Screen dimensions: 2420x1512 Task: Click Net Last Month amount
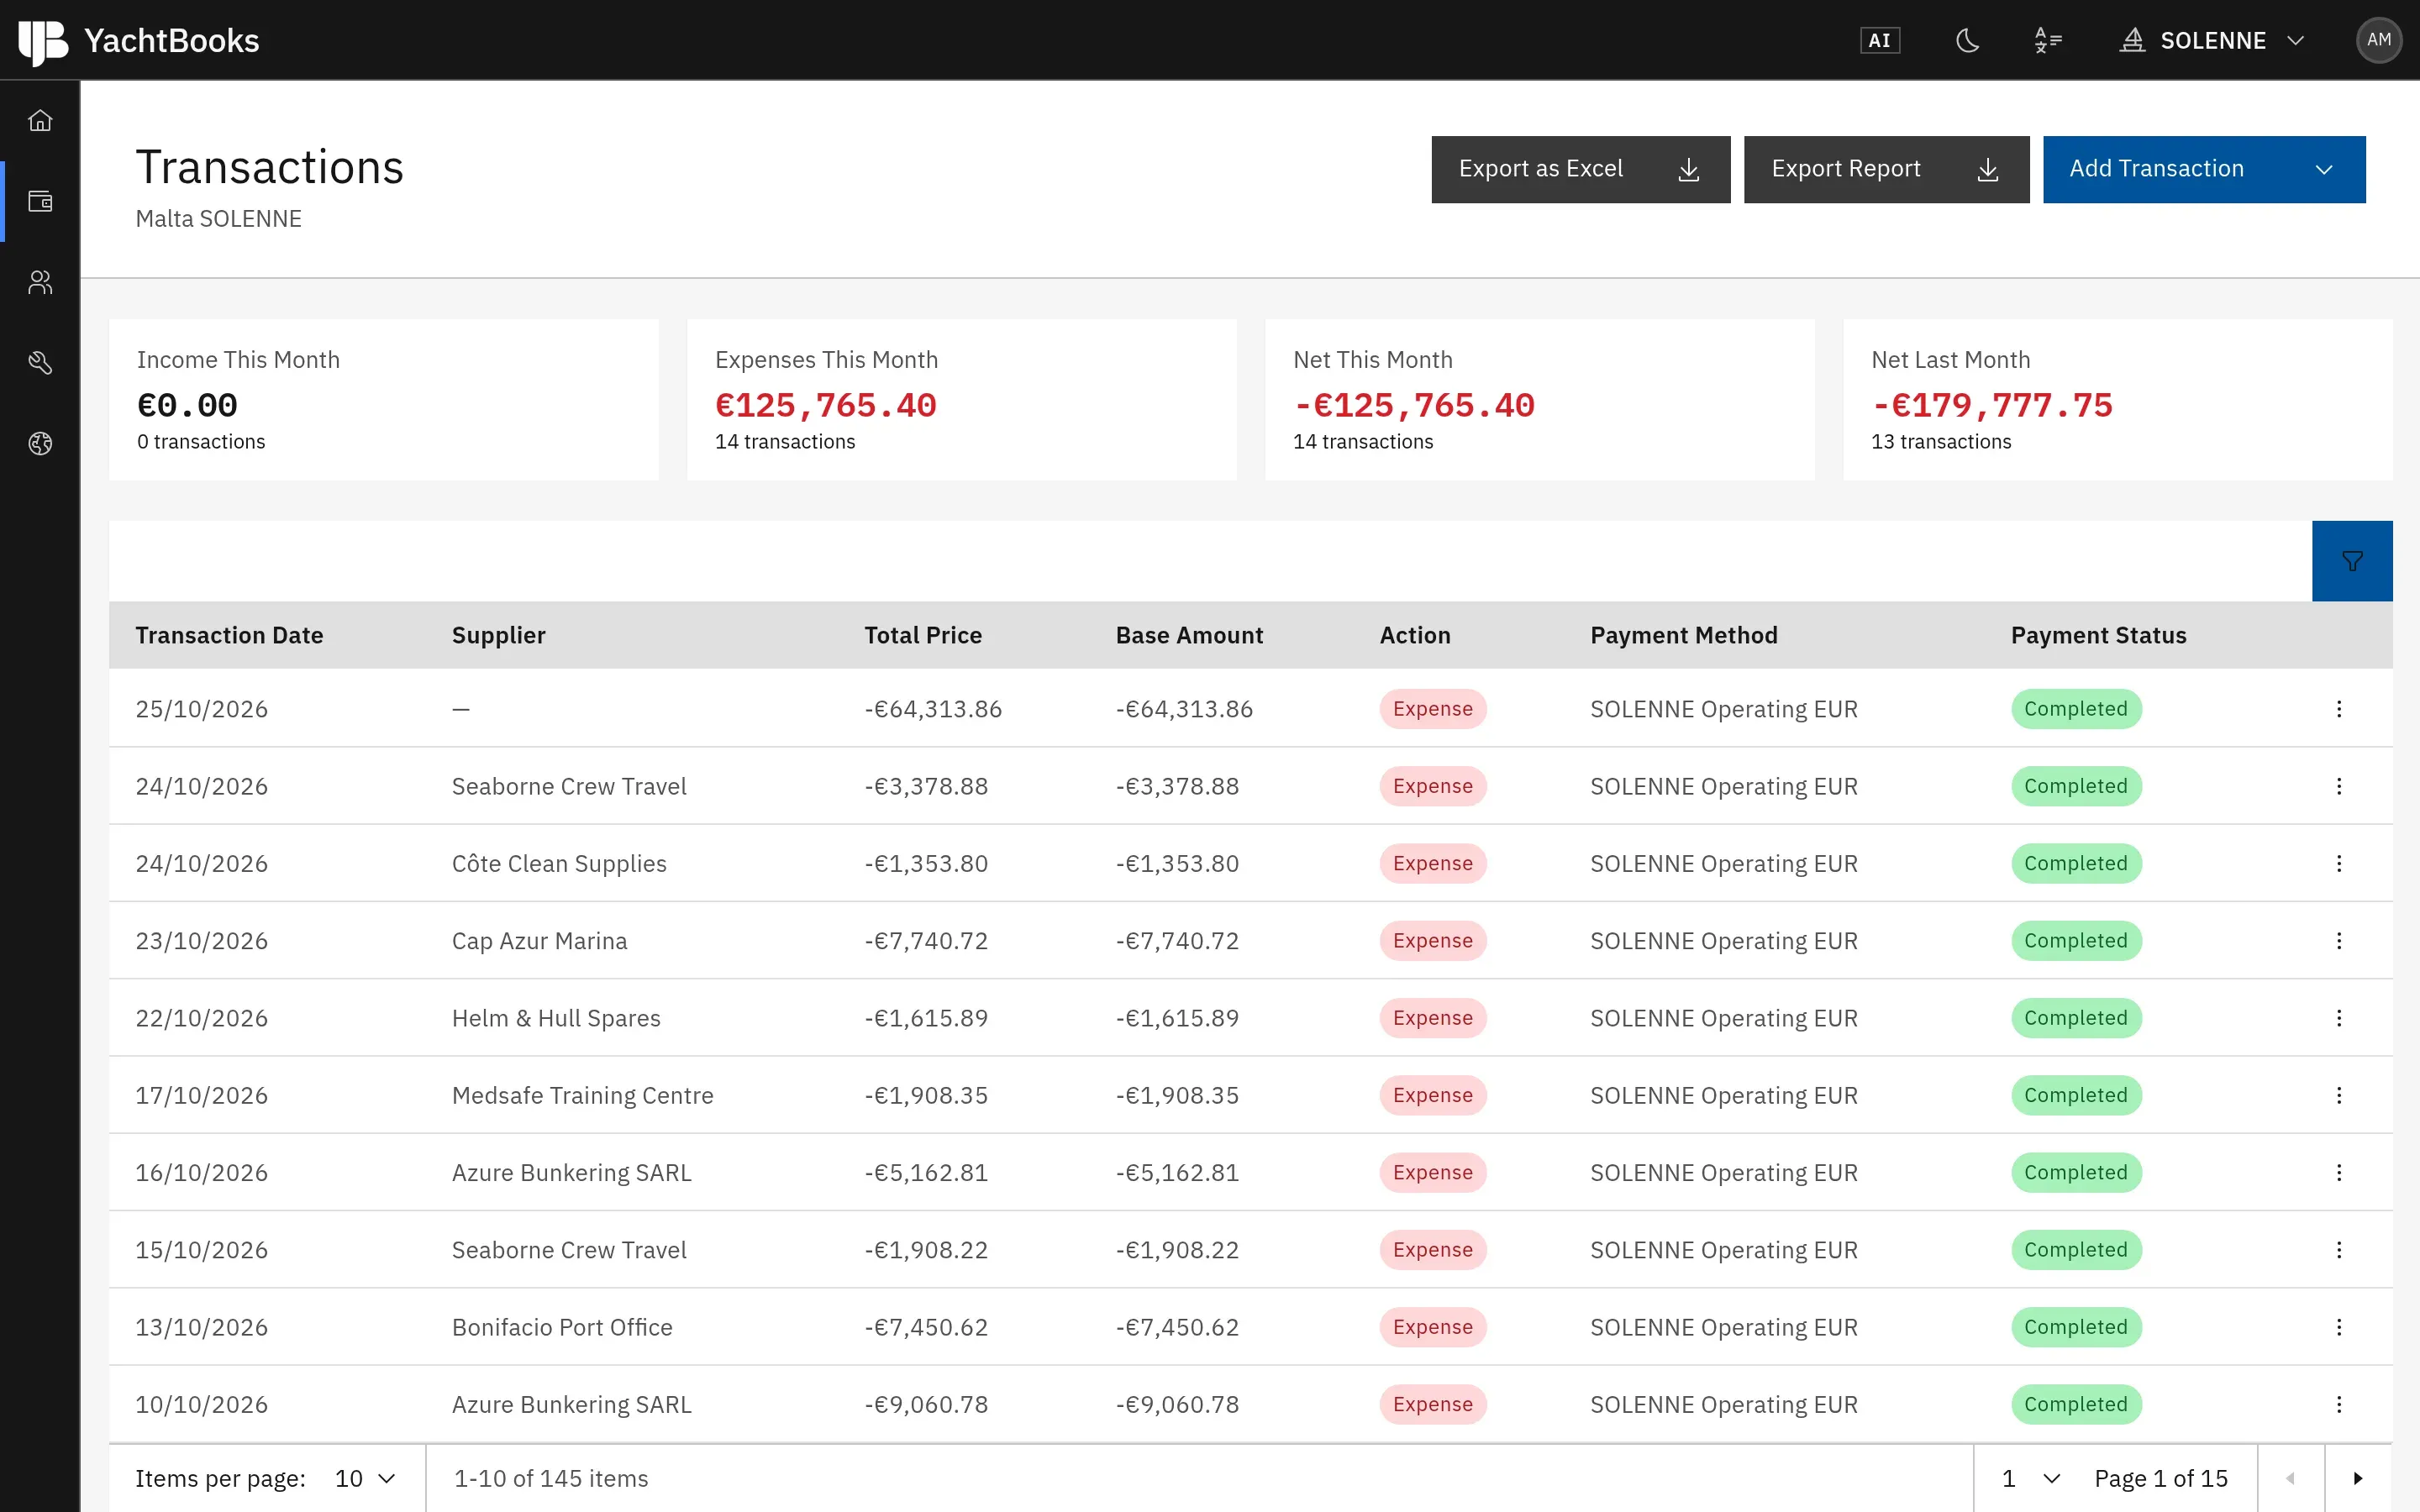click(1991, 405)
